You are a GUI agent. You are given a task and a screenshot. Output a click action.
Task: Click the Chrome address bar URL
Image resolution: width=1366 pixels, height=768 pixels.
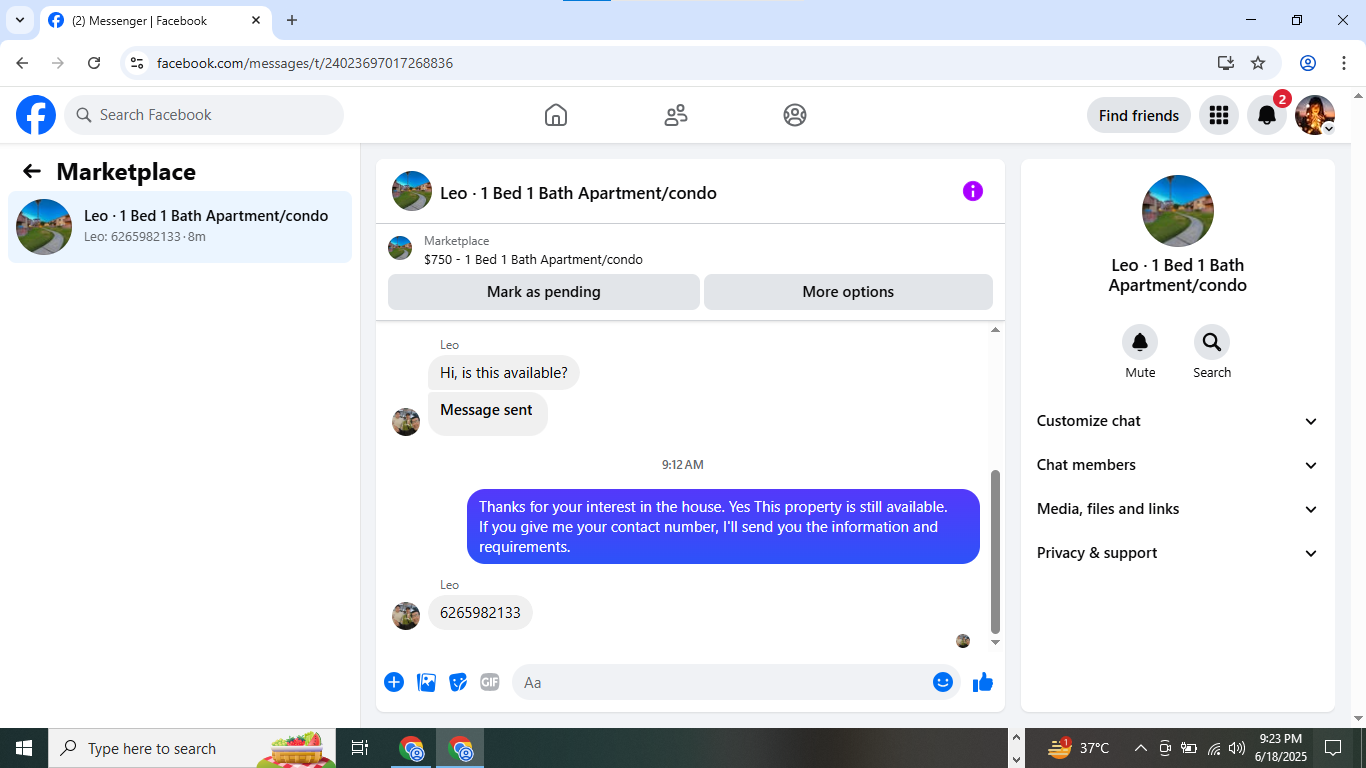pyautogui.click(x=305, y=63)
